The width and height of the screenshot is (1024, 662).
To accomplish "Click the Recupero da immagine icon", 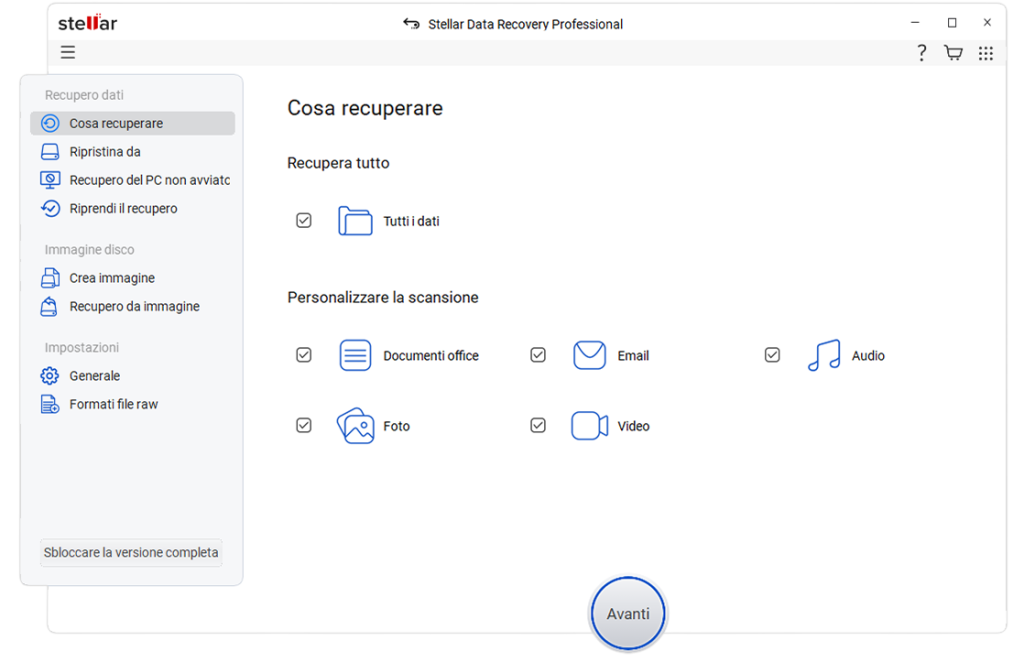I will (49, 306).
